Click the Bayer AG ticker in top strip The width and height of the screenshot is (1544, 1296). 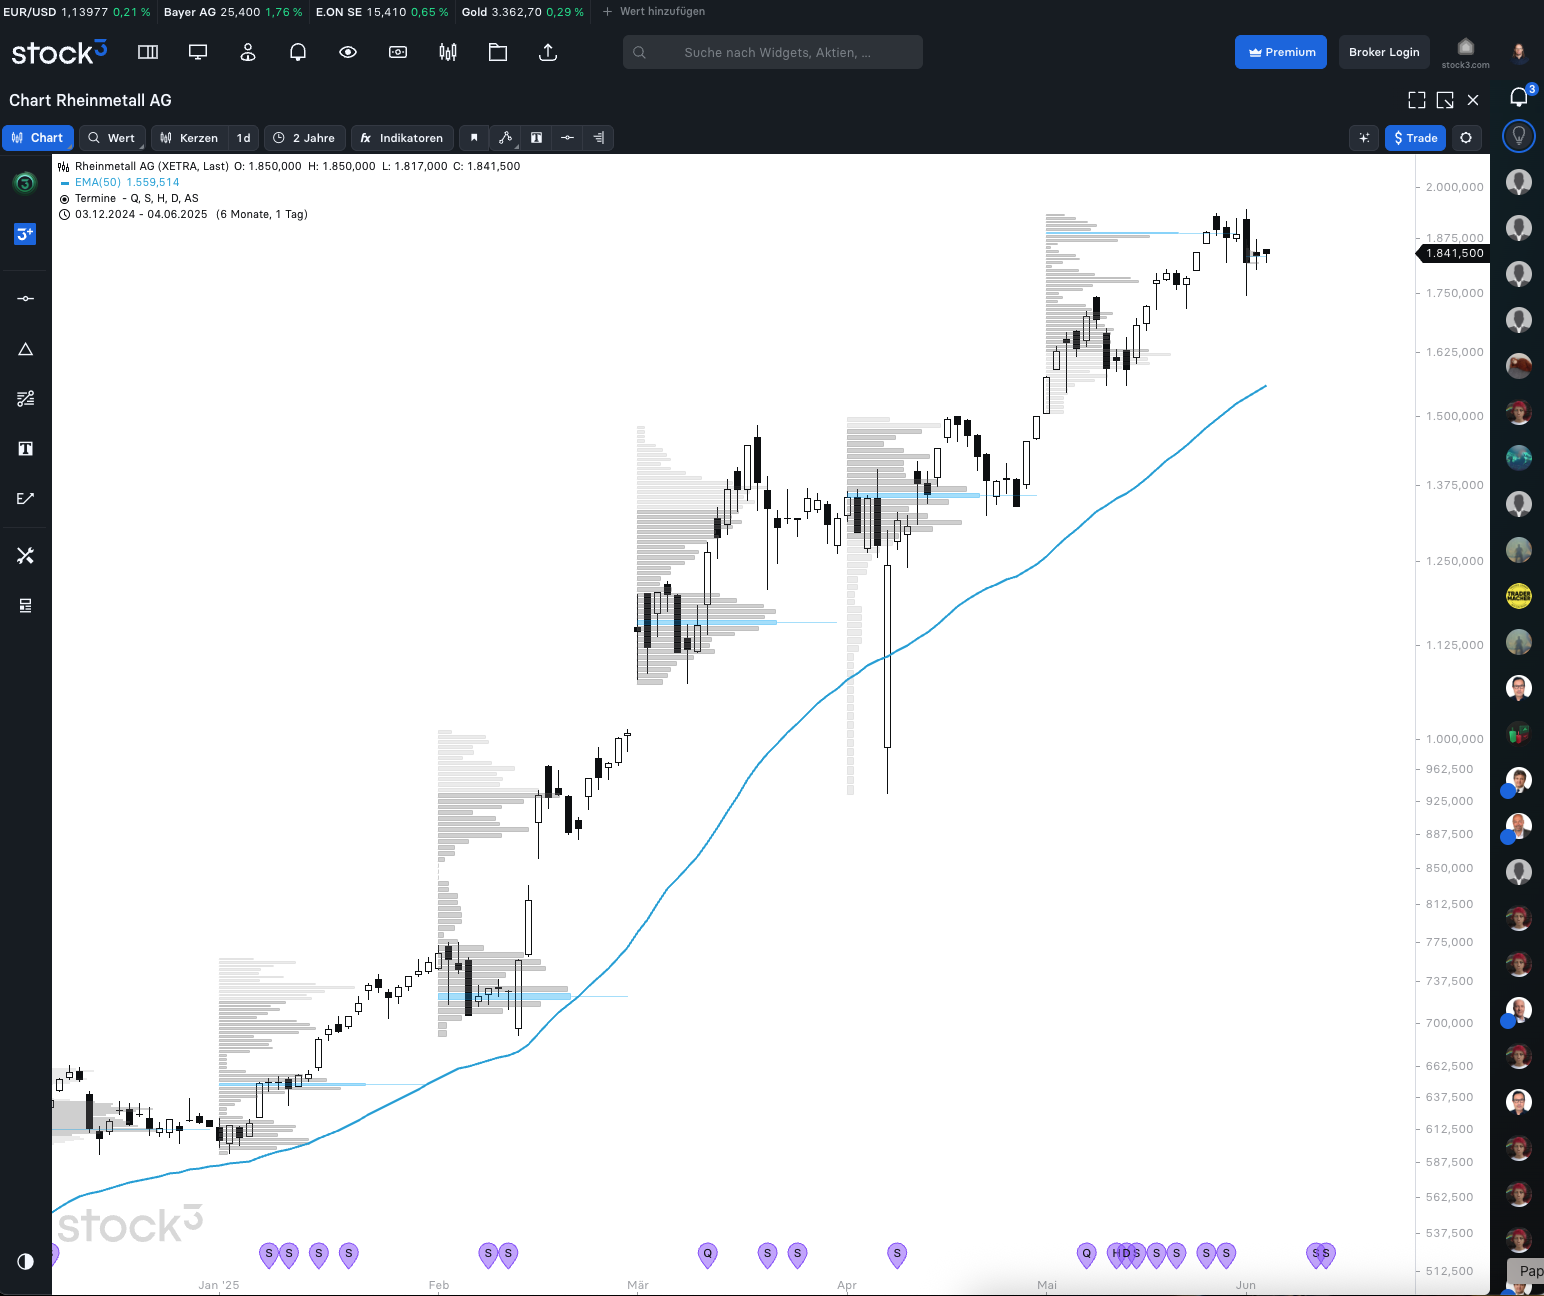pyautogui.click(x=233, y=12)
